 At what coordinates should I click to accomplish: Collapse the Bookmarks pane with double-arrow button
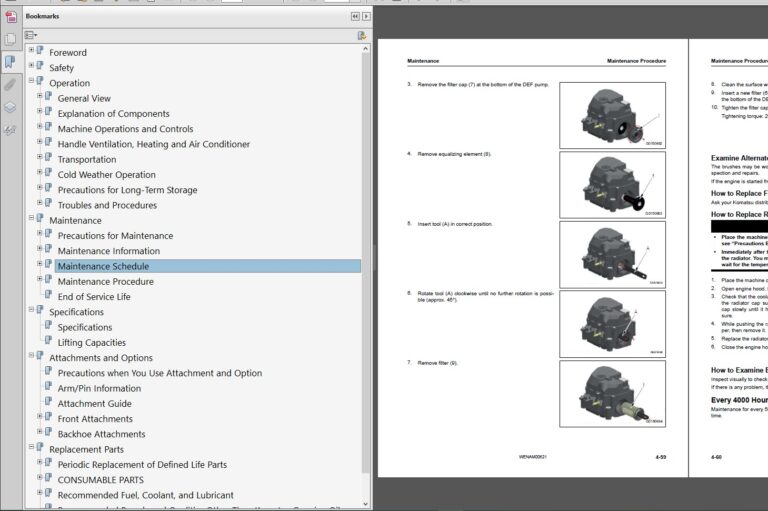point(354,16)
